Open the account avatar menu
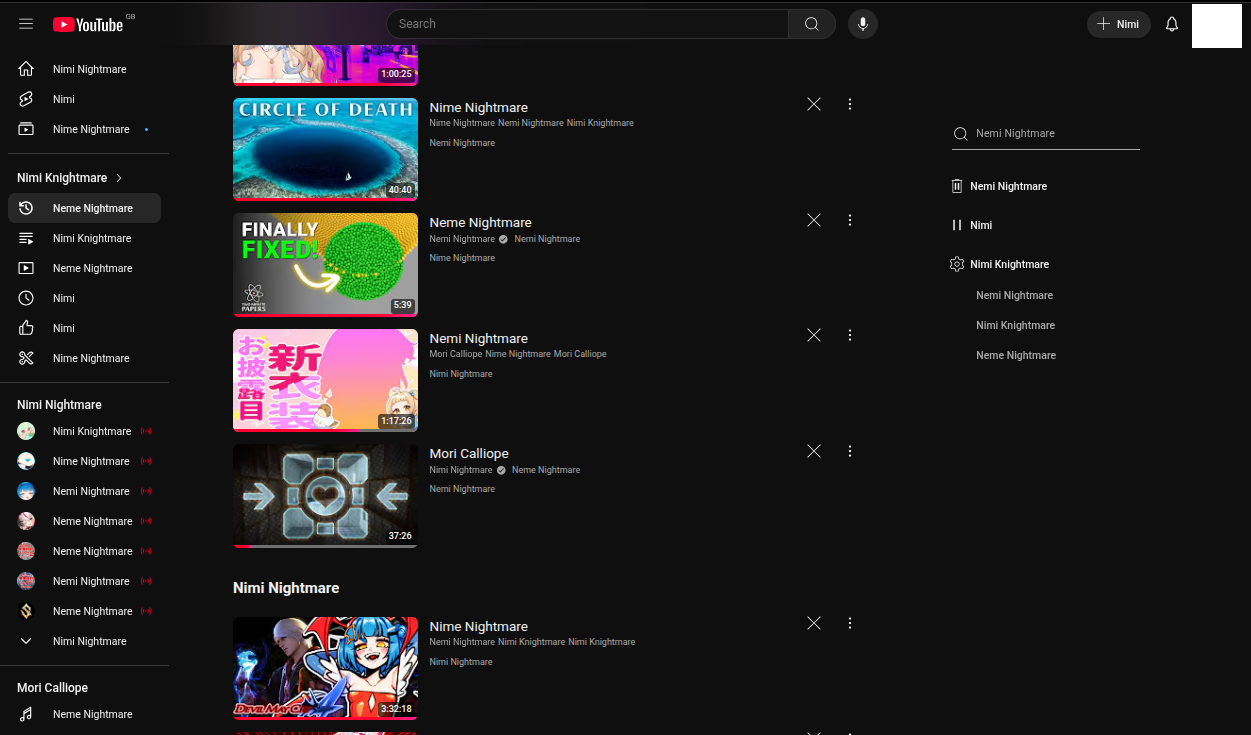Image resolution: width=1251 pixels, height=735 pixels. pos(1217,26)
